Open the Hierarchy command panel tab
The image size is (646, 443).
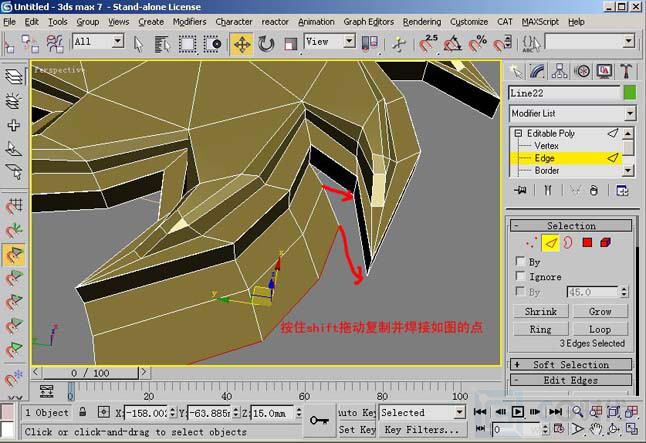tap(559, 71)
